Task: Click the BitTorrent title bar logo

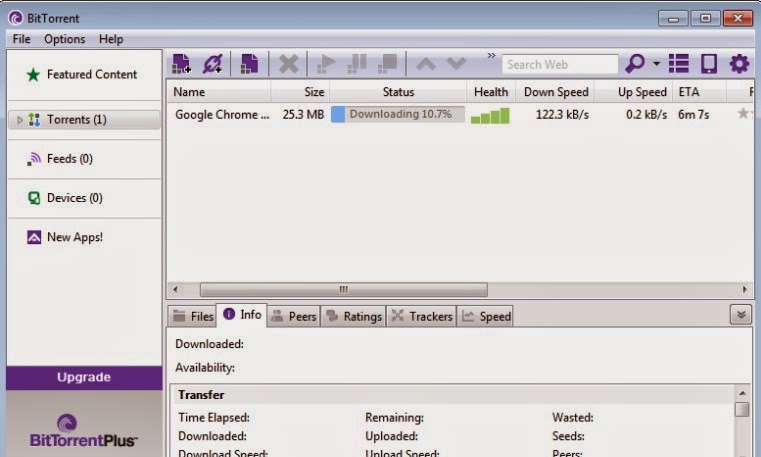Action: point(16,18)
